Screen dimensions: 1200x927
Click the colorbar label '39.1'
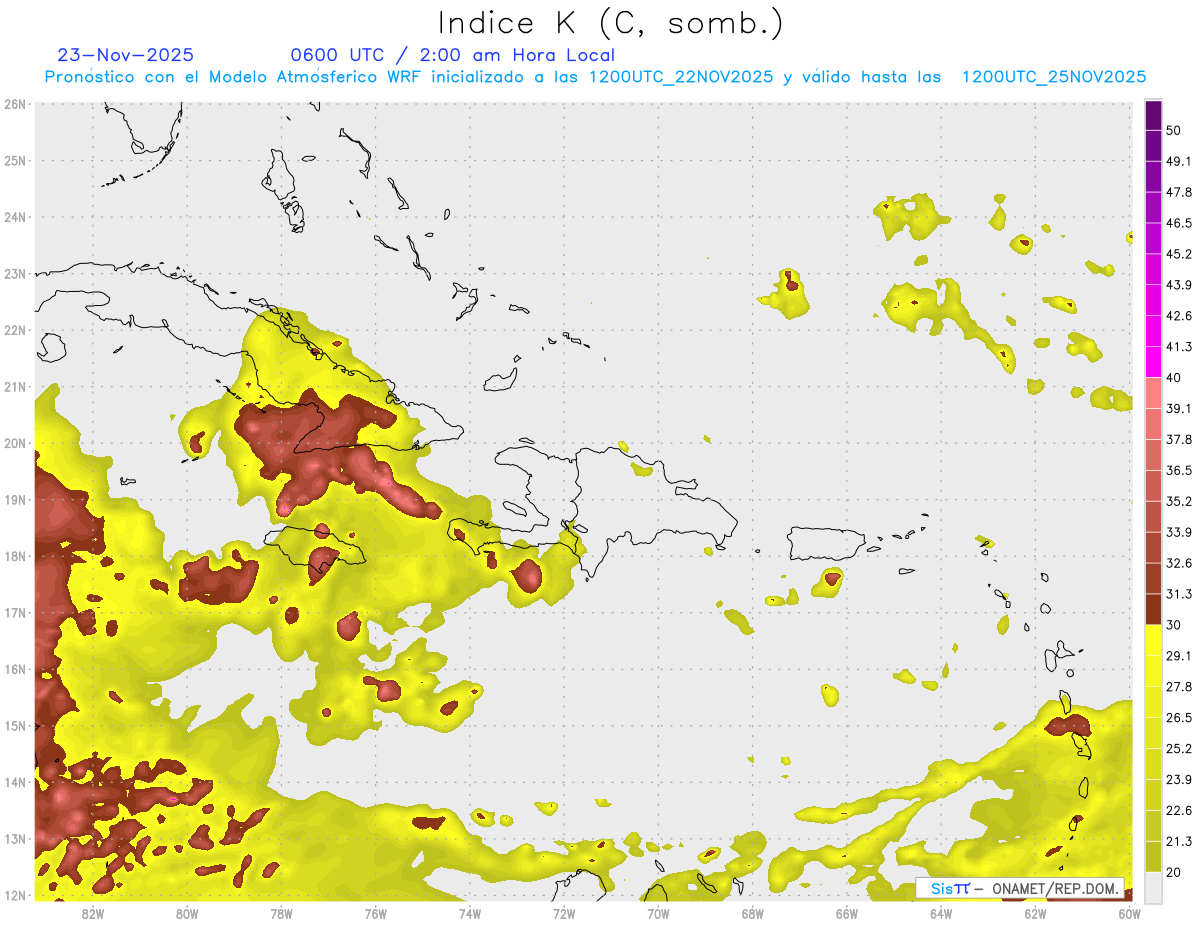click(x=1178, y=409)
